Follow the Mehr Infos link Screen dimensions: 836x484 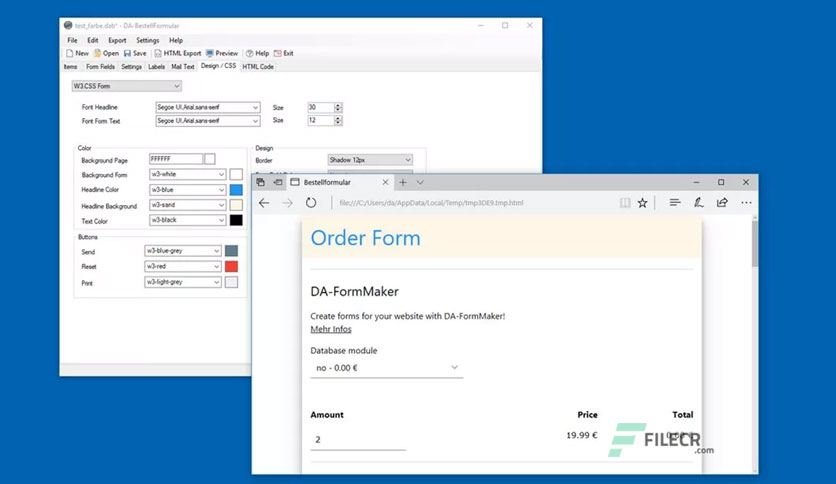[x=331, y=329]
